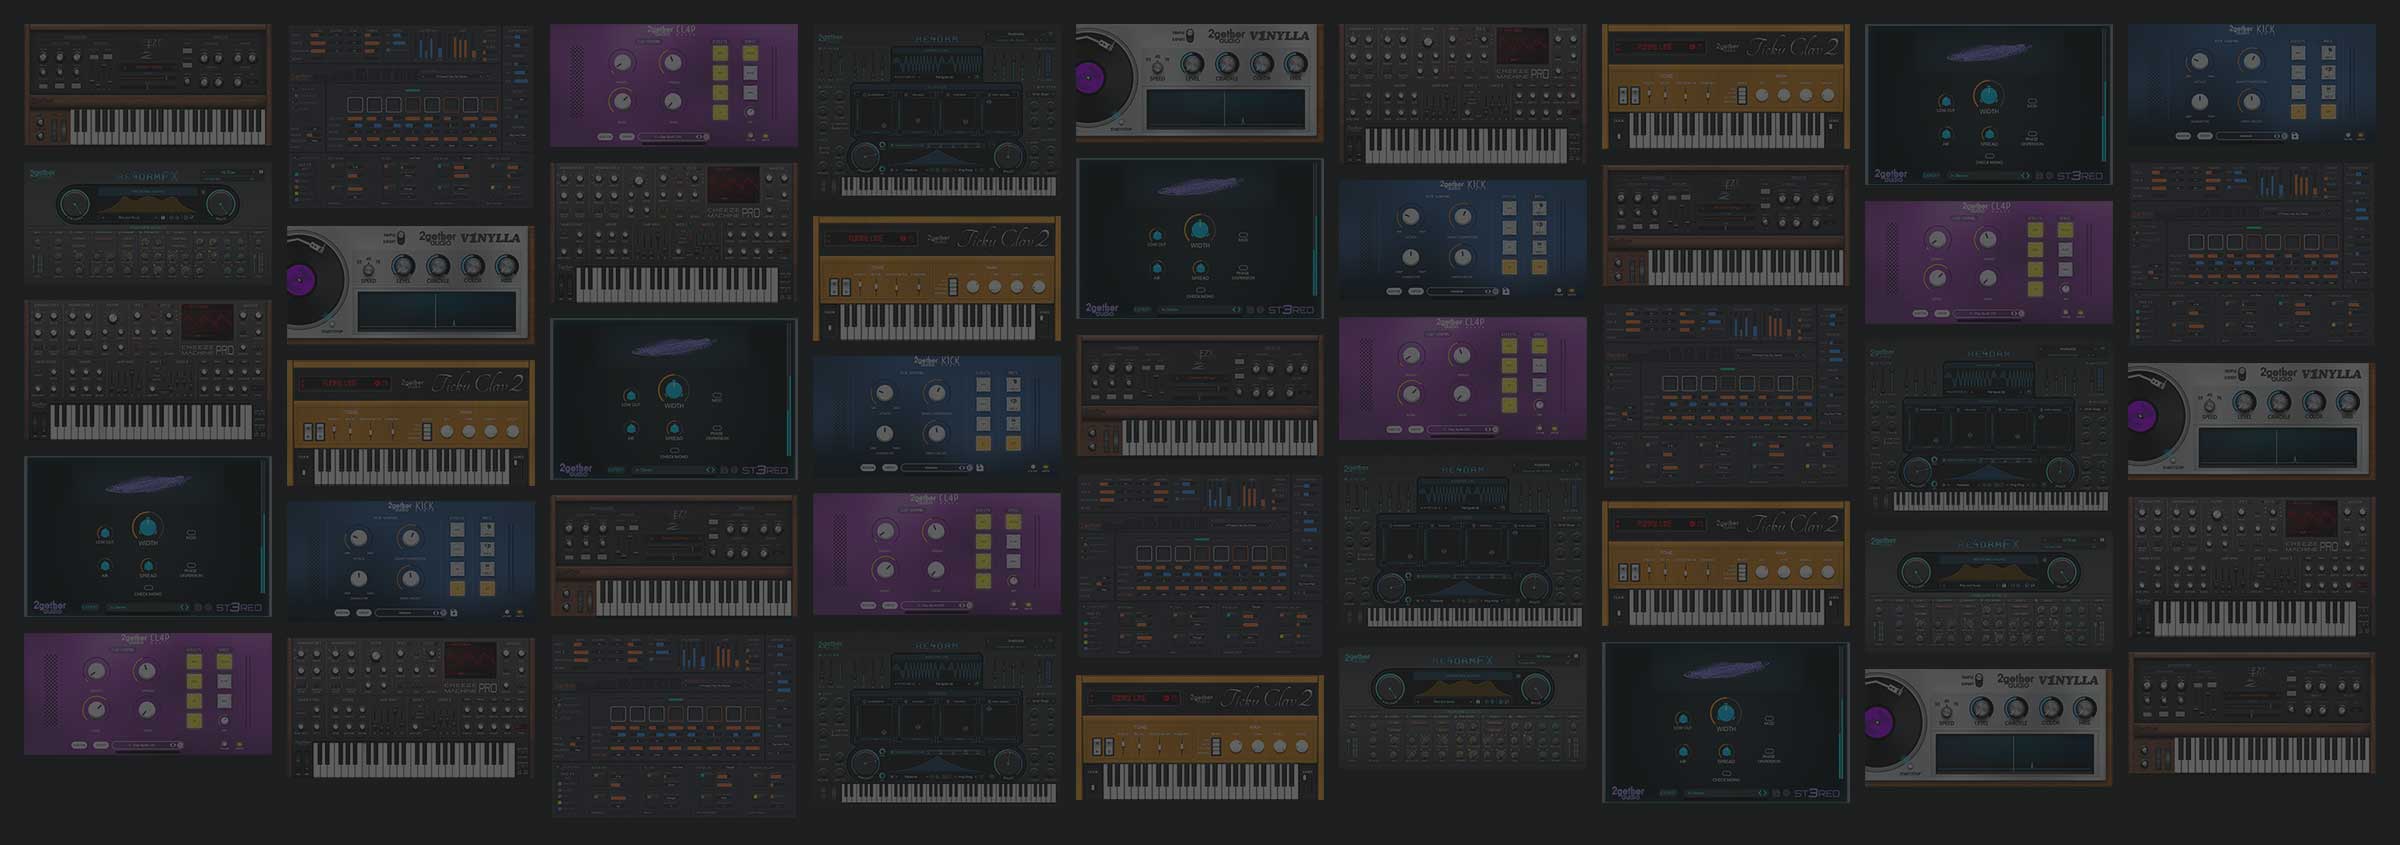Viewport: 2400px width, 845px height.
Task: Click yellow pad on the top-right KICK plugin
Action: click(2298, 112)
